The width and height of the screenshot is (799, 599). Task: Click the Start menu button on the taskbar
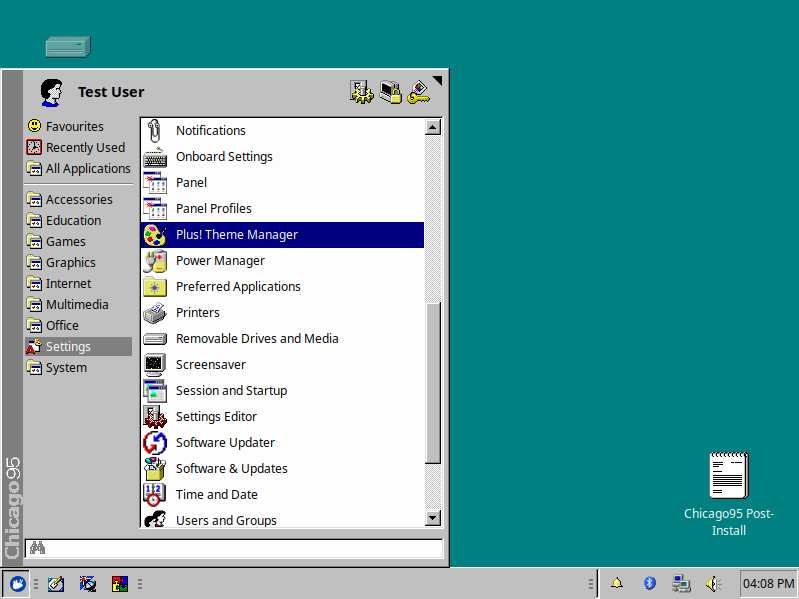point(17,584)
